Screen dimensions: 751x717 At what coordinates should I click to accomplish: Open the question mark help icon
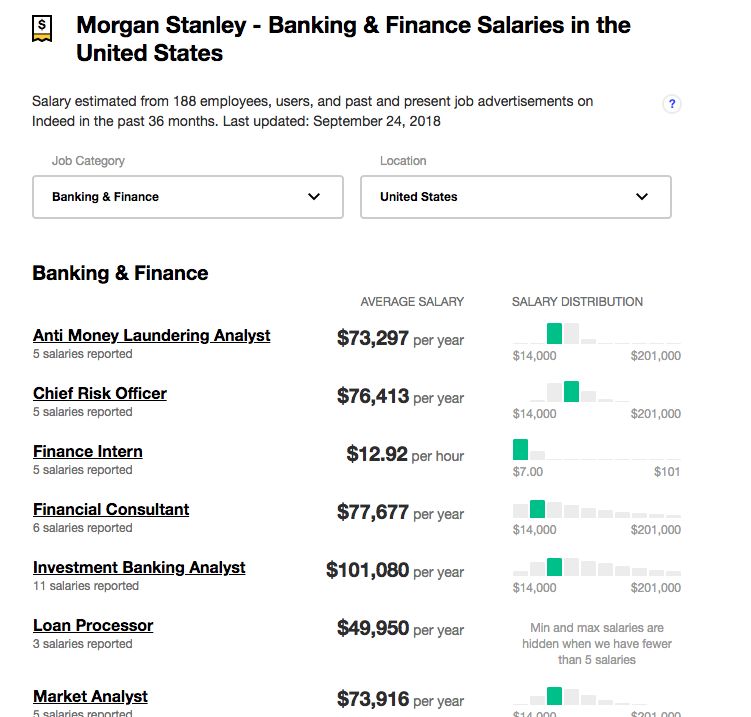(x=671, y=103)
